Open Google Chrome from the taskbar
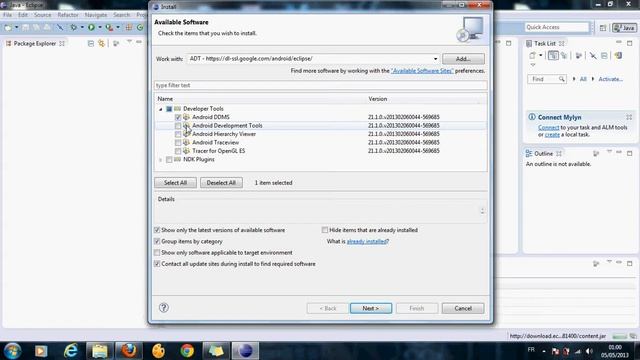Image resolution: width=640 pixels, height=360 pixels. tap(187, 351)
